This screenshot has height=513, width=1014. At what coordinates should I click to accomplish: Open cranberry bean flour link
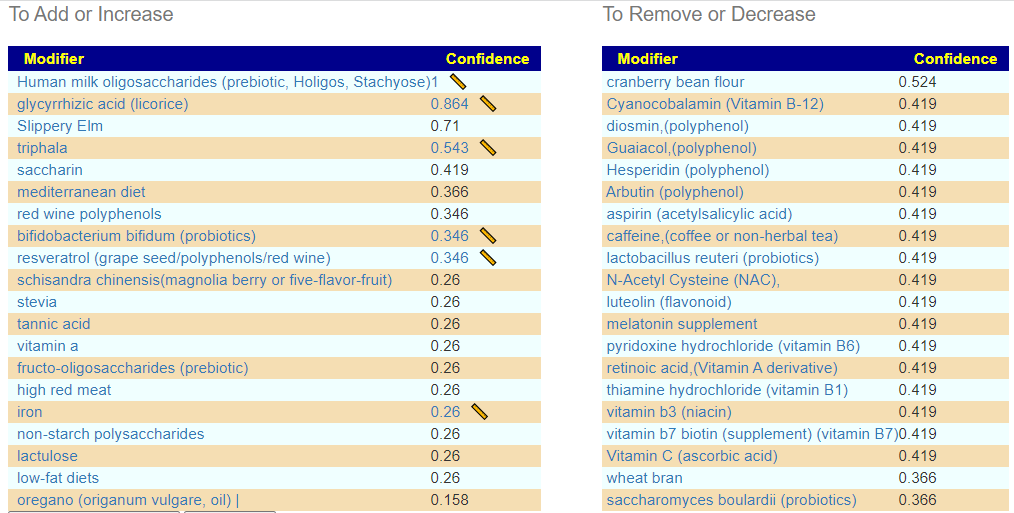click(675, 82)
